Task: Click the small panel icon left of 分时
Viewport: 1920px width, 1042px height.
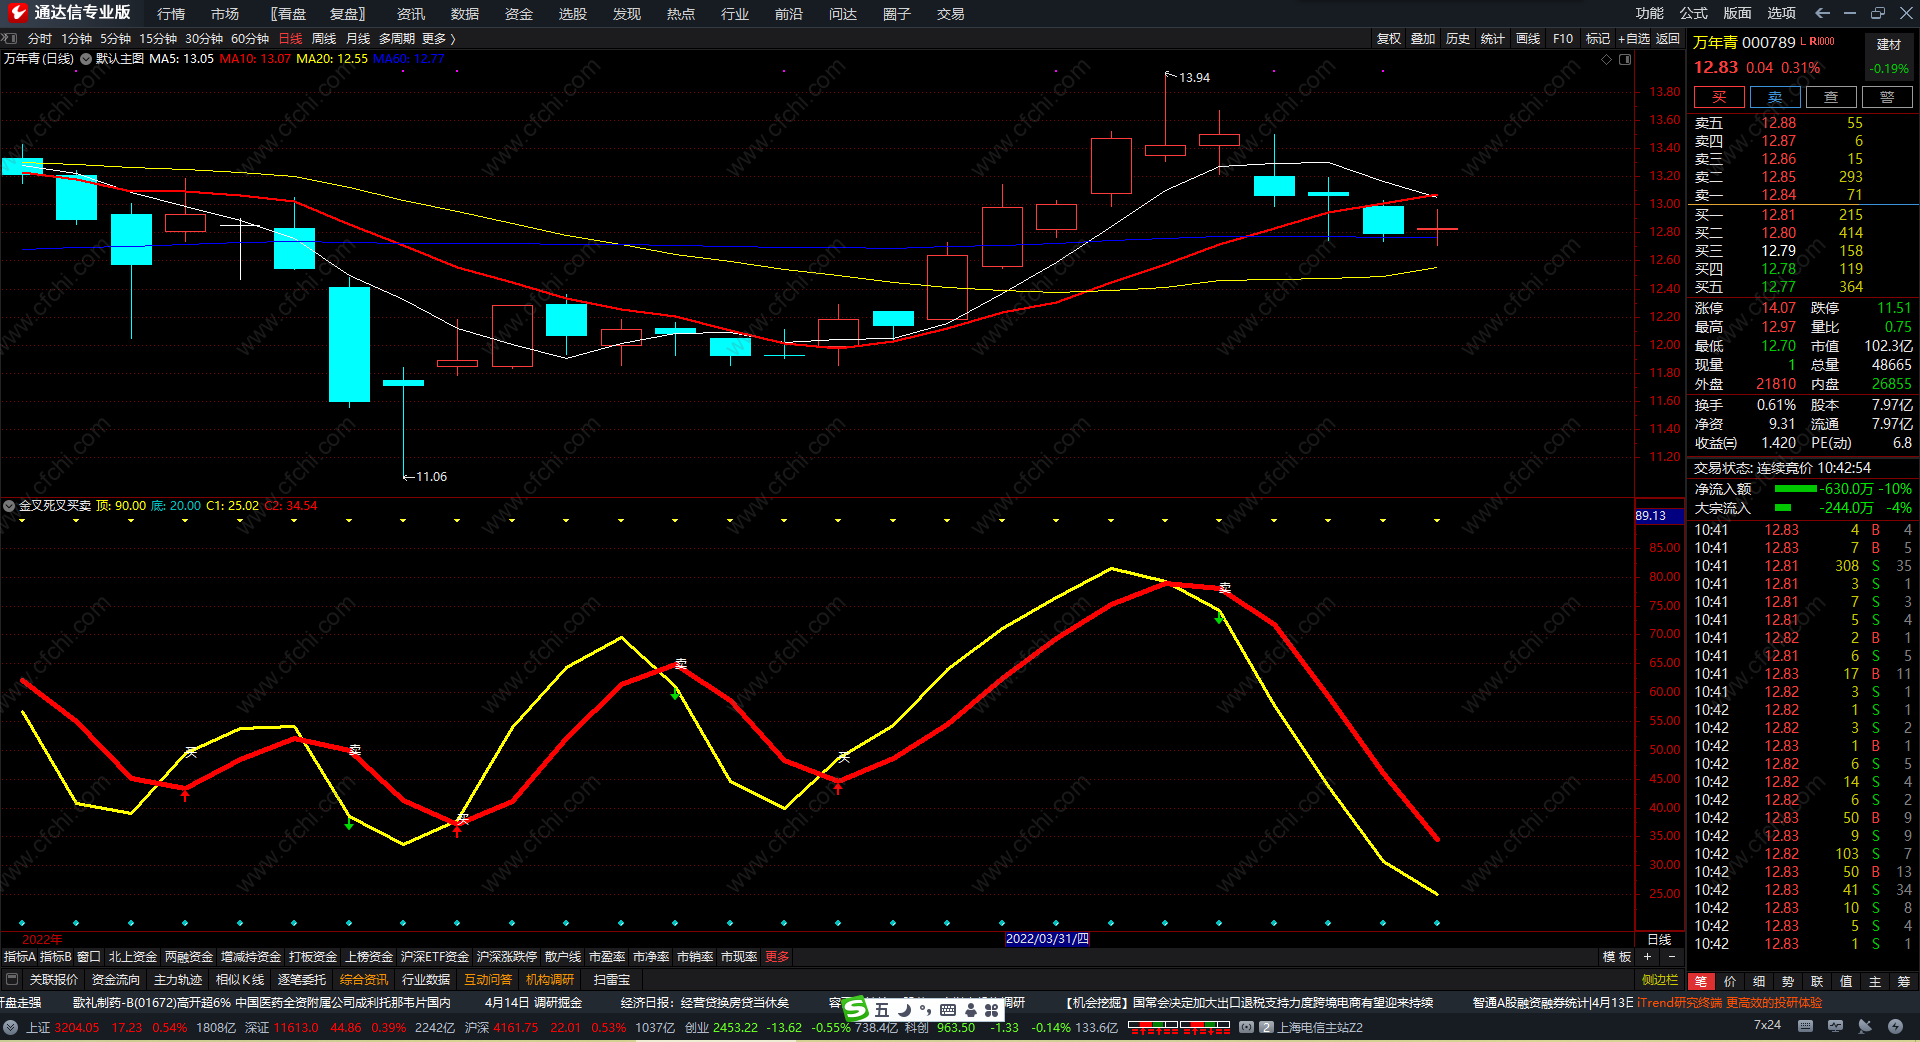Action: pos(10,39)
